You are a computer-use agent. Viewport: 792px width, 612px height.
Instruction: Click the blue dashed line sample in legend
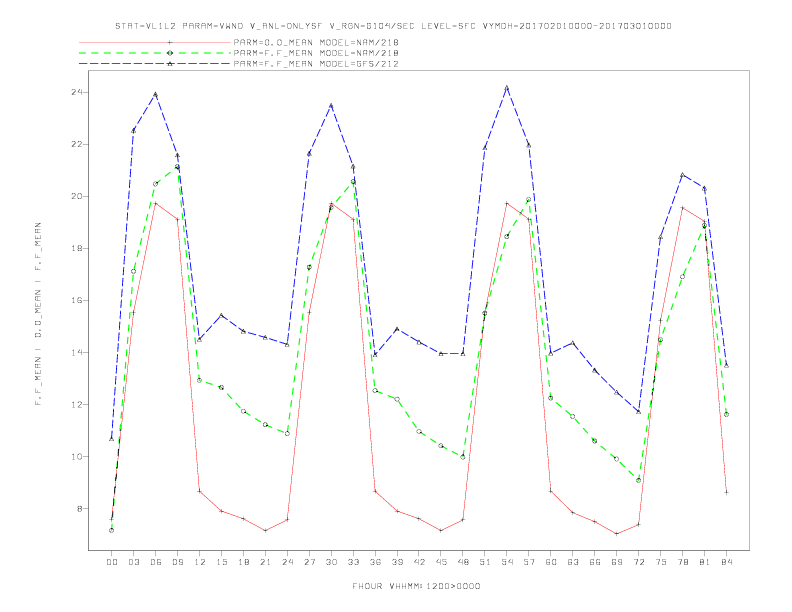(x=155, y=64)
